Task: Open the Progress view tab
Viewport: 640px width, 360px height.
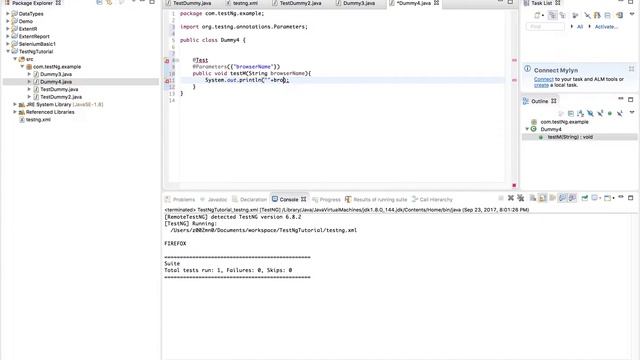Action: tap(326, 200)
